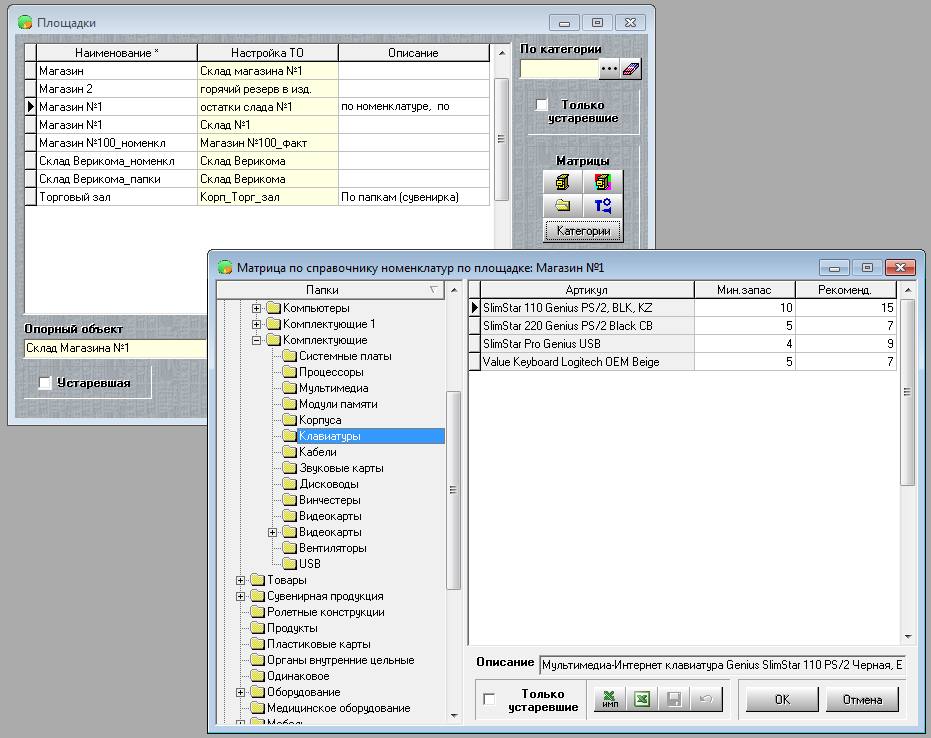Screen dimensions: 931x738
Task: Toggle the Устаревшая checkbox
Action: point(45,383)
